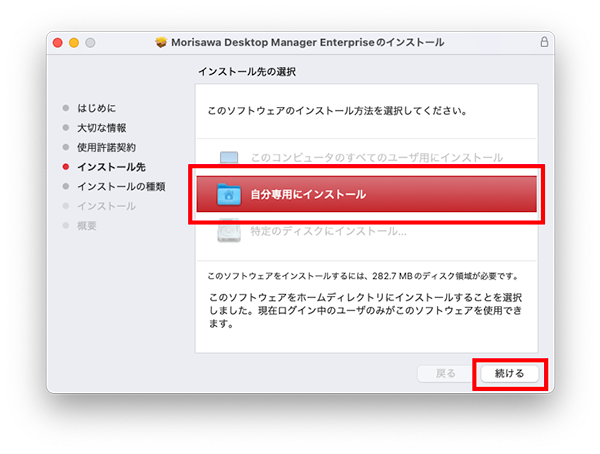This screenshot has height=454, width=600.
Task: Select the はじめに step
Action: coord(96,108)
